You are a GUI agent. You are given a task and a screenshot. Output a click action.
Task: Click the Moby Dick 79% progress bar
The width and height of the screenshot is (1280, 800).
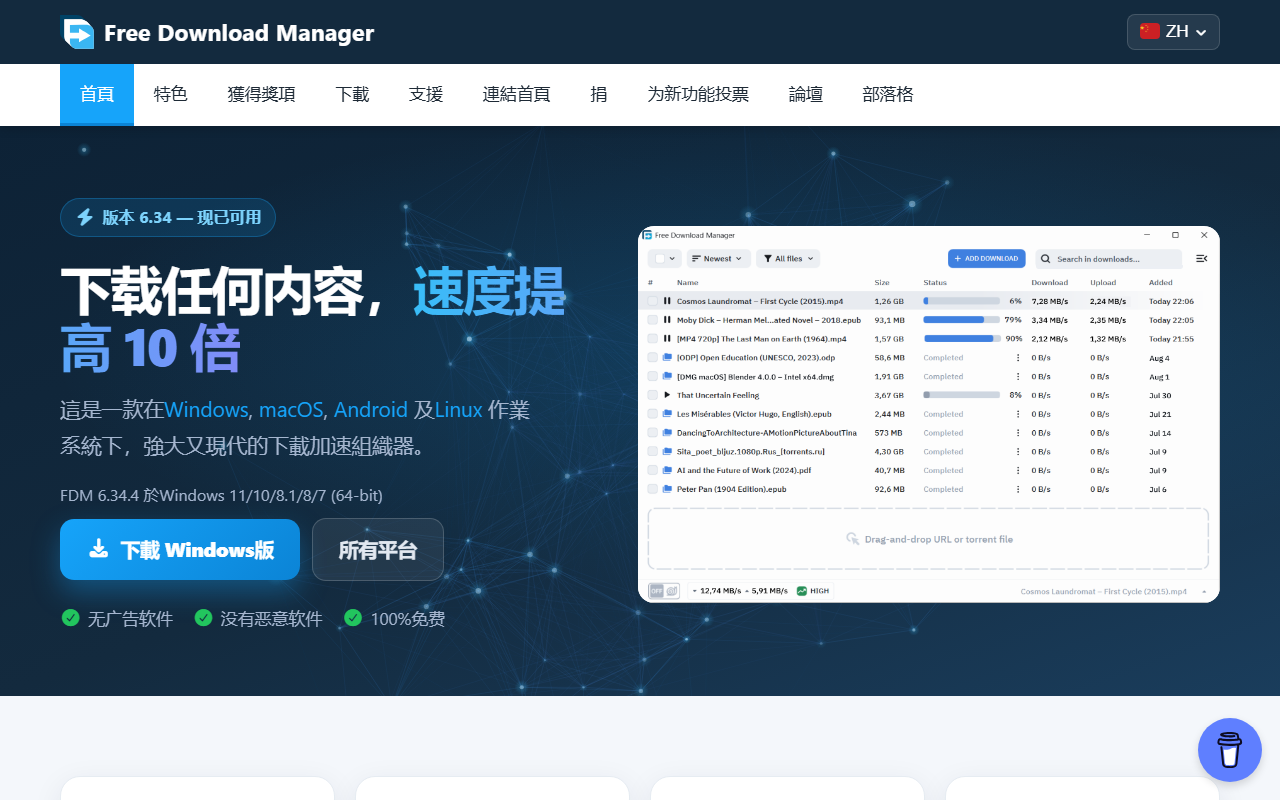[x=961, y=320]
